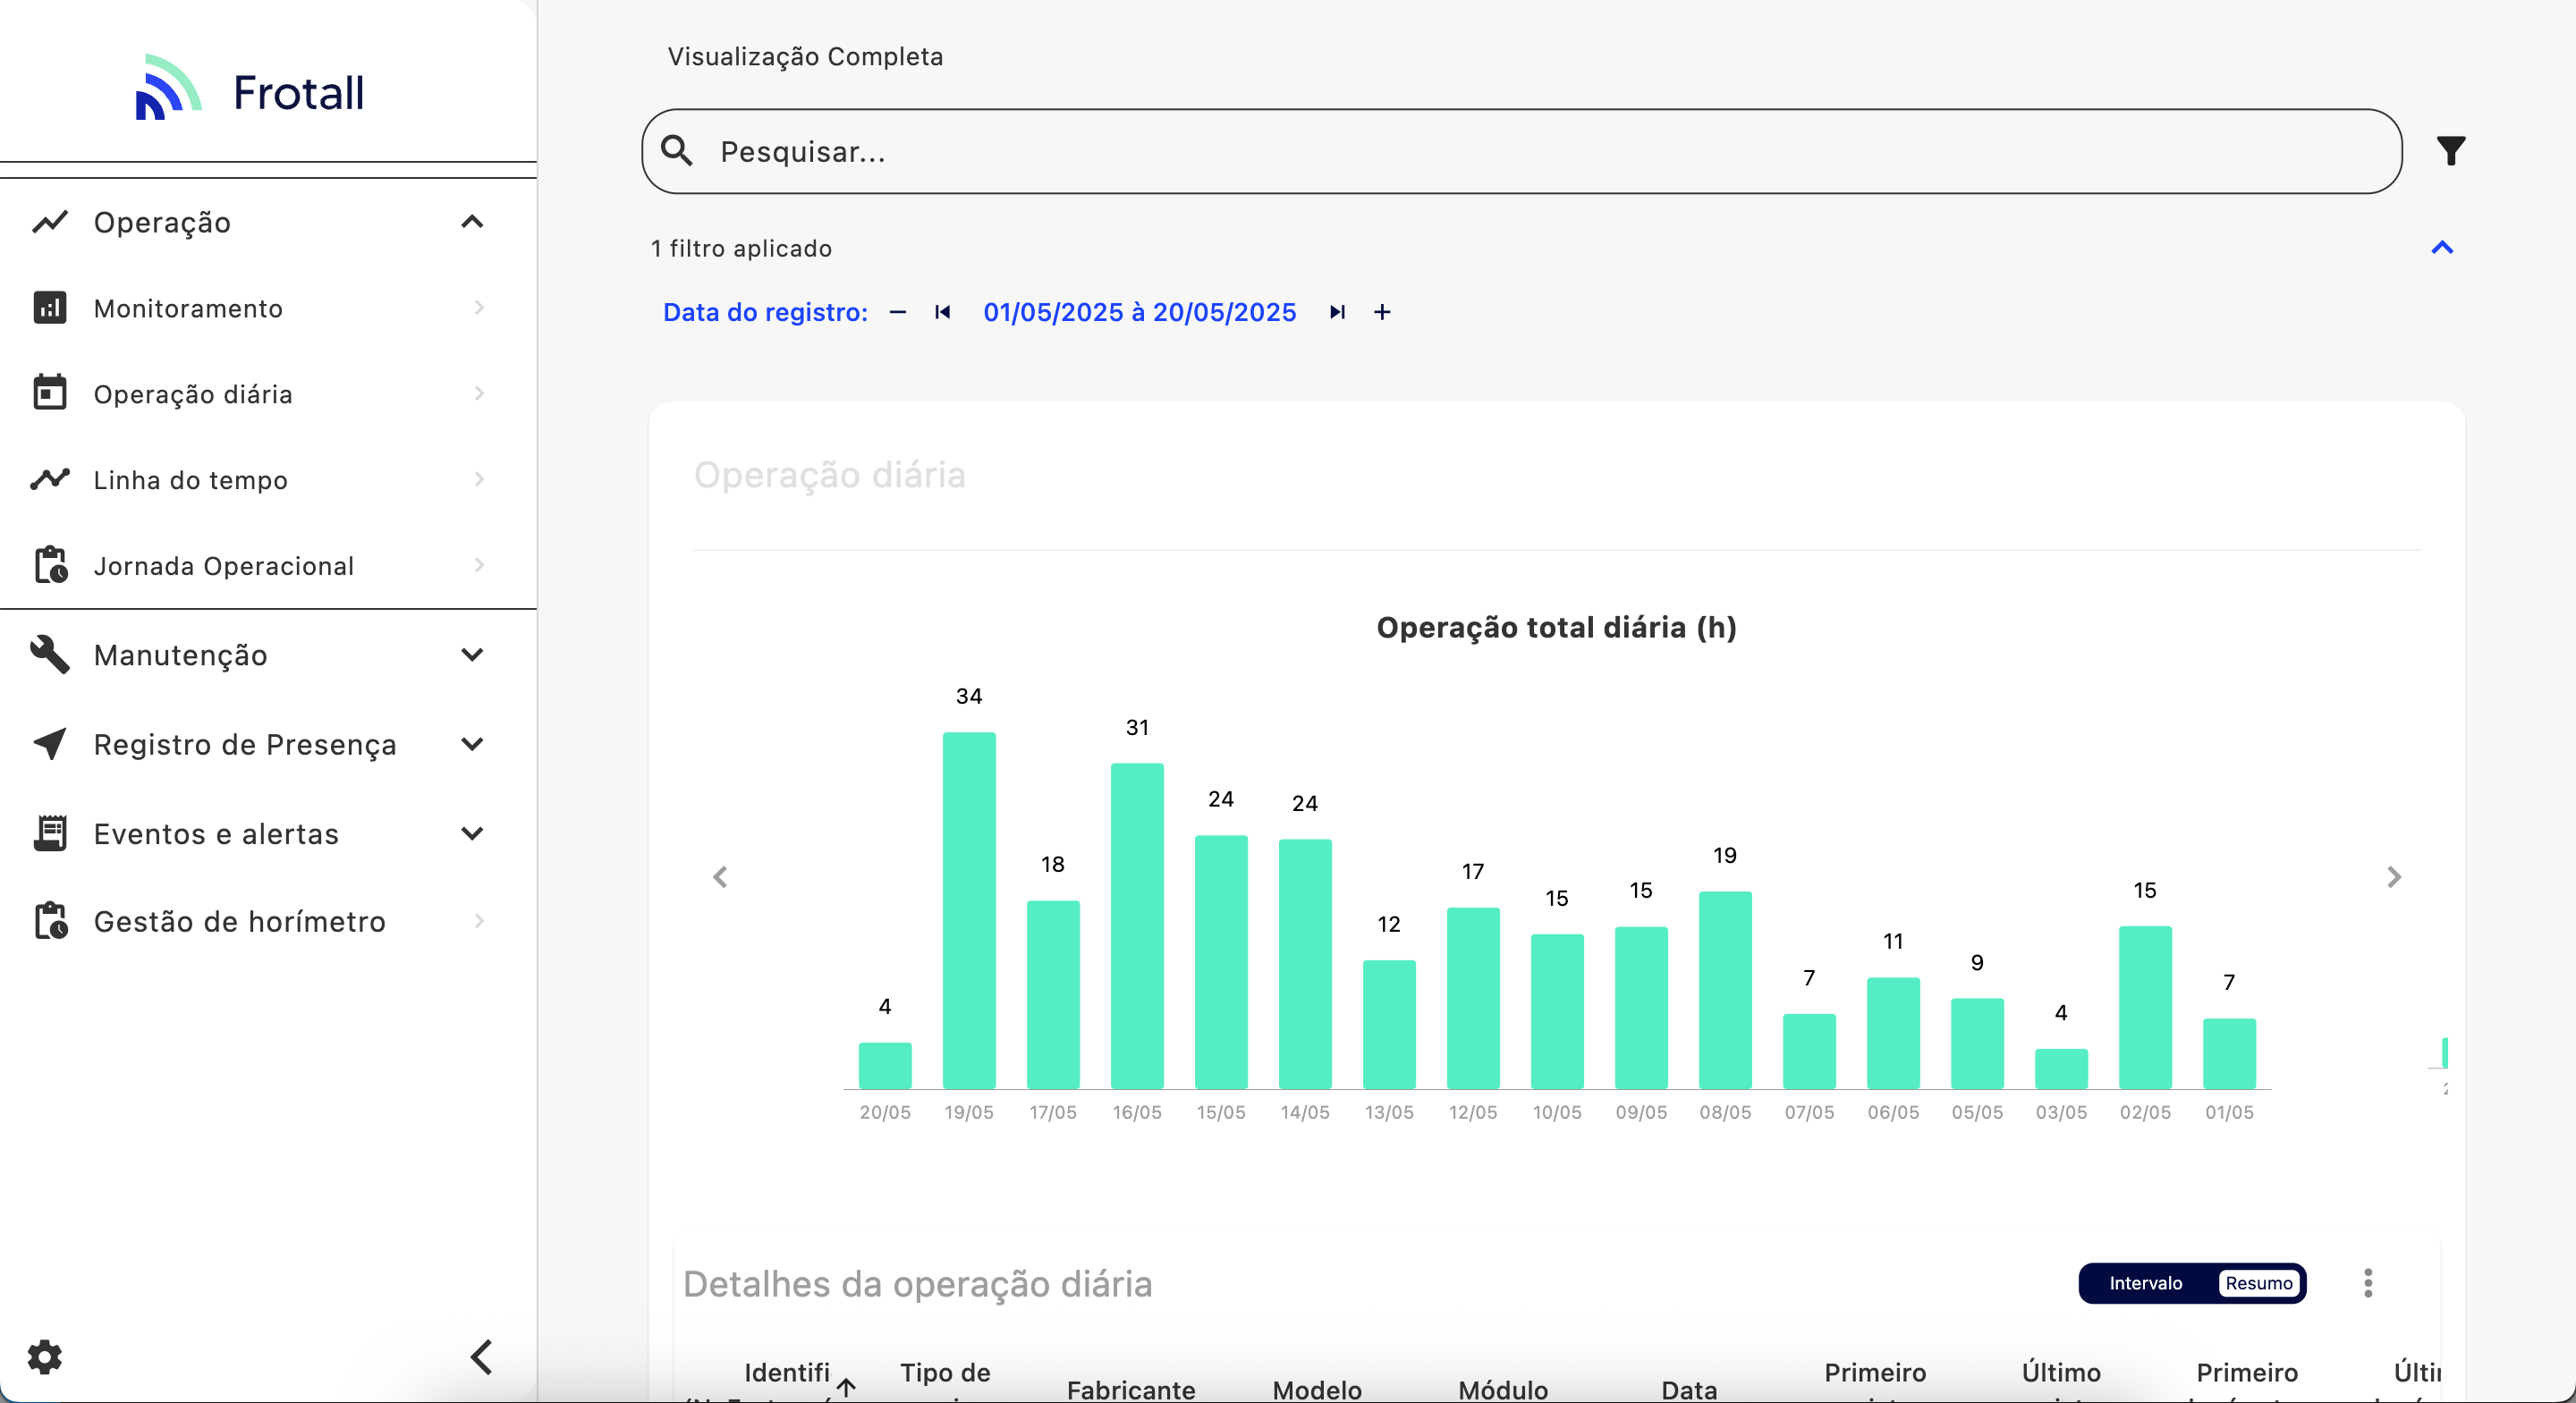Click the 19/05 bar showing 34 hours

(969, 910)
